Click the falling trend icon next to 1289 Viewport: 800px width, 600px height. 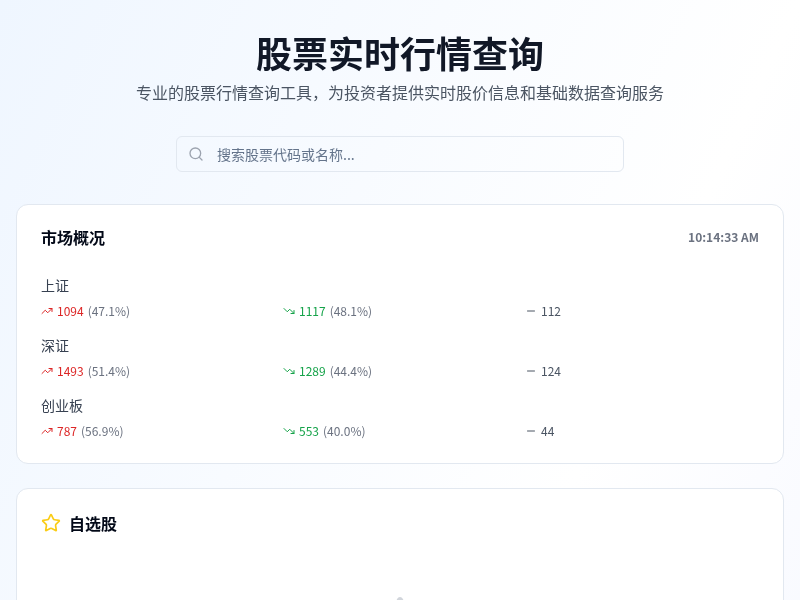(289, 371)
